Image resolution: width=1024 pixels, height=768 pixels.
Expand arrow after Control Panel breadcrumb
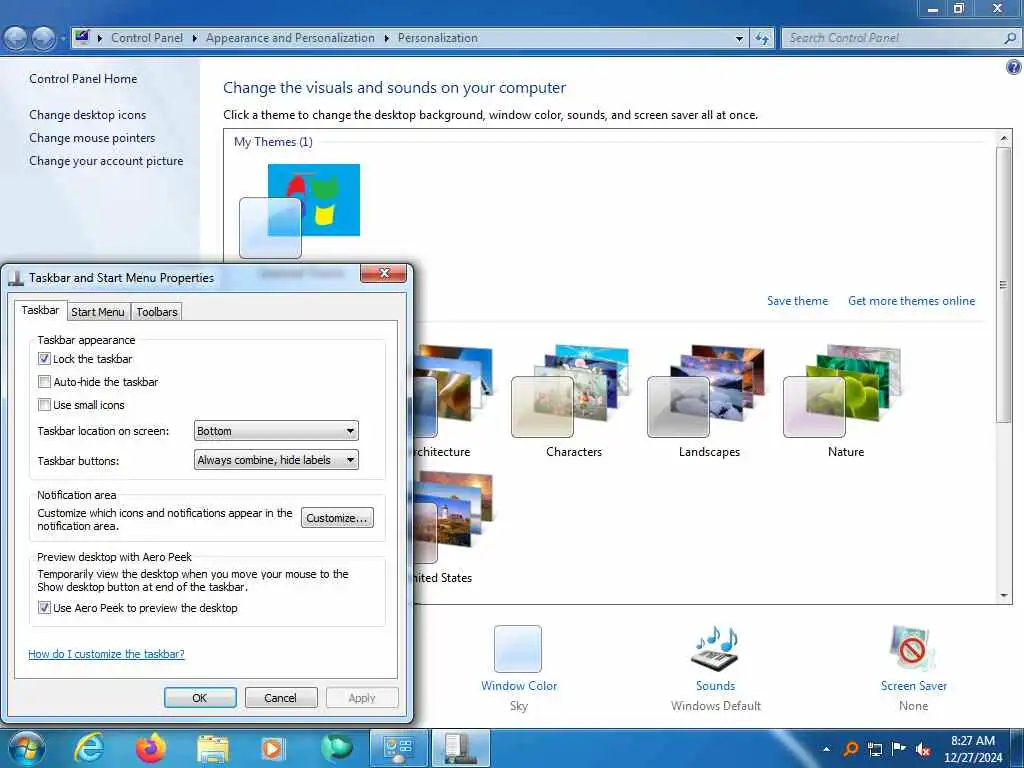pos(195,39)
